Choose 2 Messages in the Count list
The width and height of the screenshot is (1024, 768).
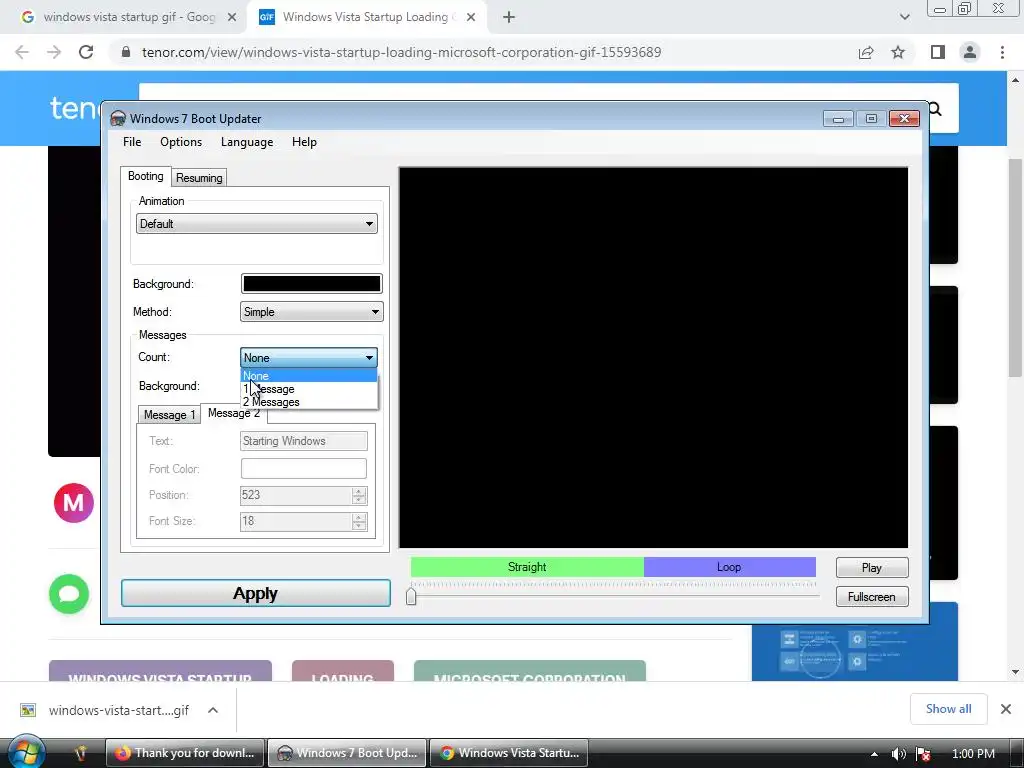308,402
